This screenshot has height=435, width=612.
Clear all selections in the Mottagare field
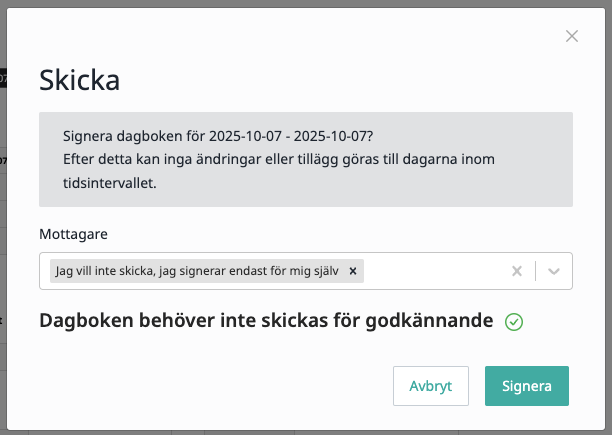click(x=517, y=271)
